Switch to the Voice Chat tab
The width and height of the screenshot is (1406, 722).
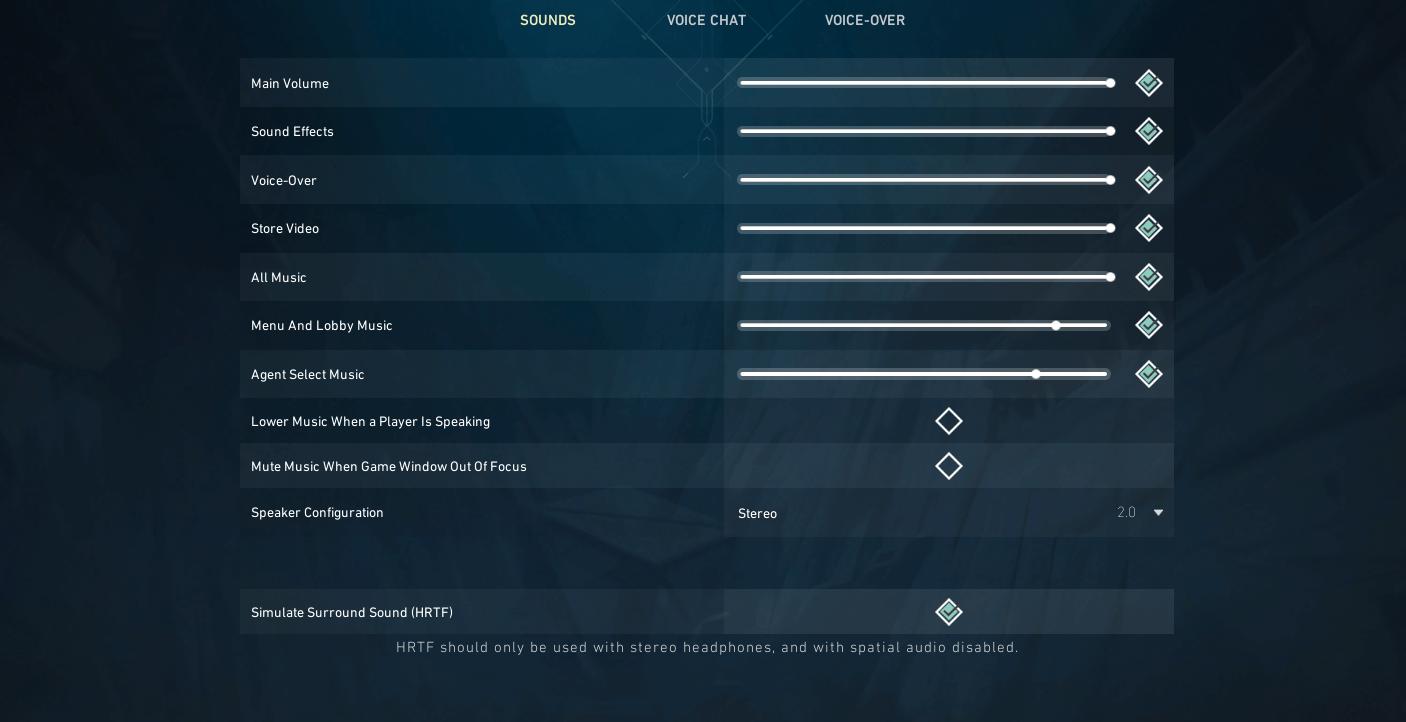(x=706, y=20)
